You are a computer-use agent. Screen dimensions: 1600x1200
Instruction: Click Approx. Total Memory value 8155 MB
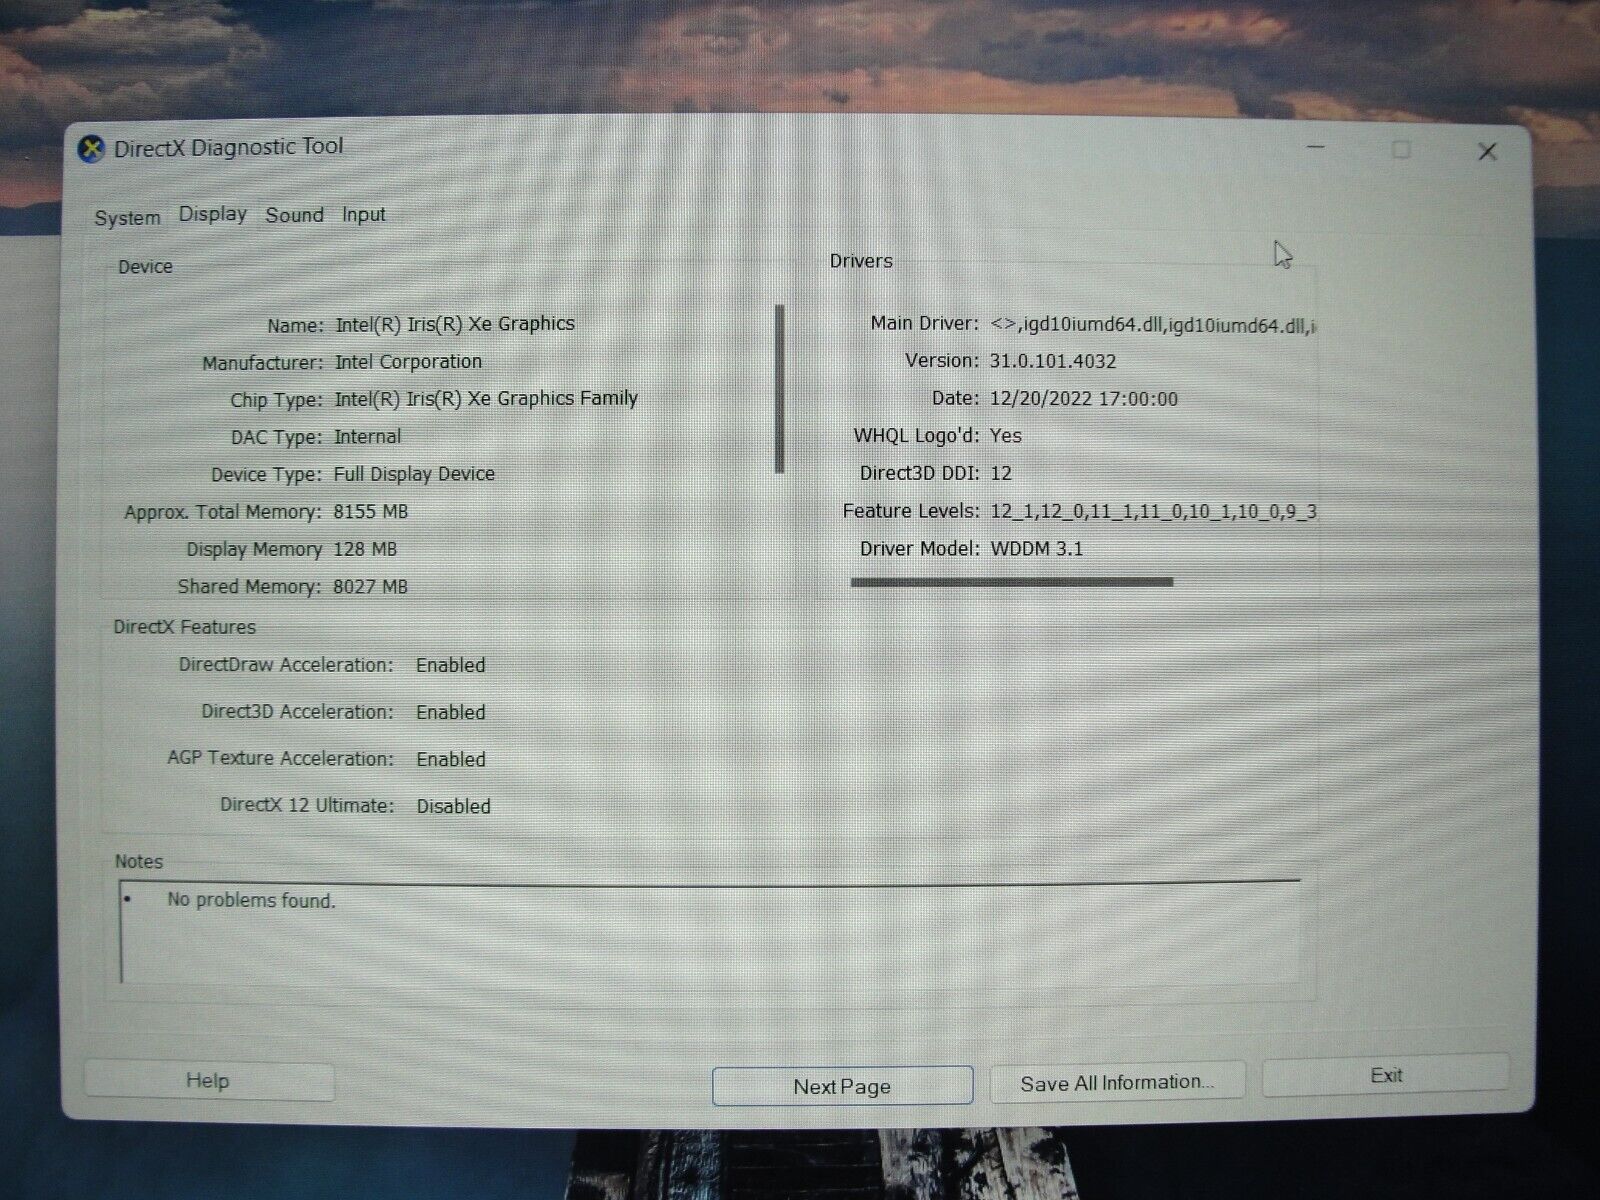pyautogui.click(x=370, y=512)
